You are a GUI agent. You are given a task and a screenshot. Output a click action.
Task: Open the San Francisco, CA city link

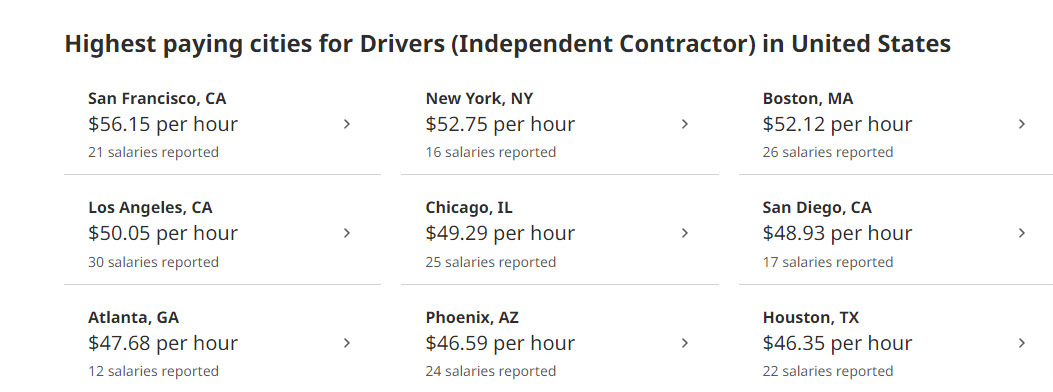(157, 99)
